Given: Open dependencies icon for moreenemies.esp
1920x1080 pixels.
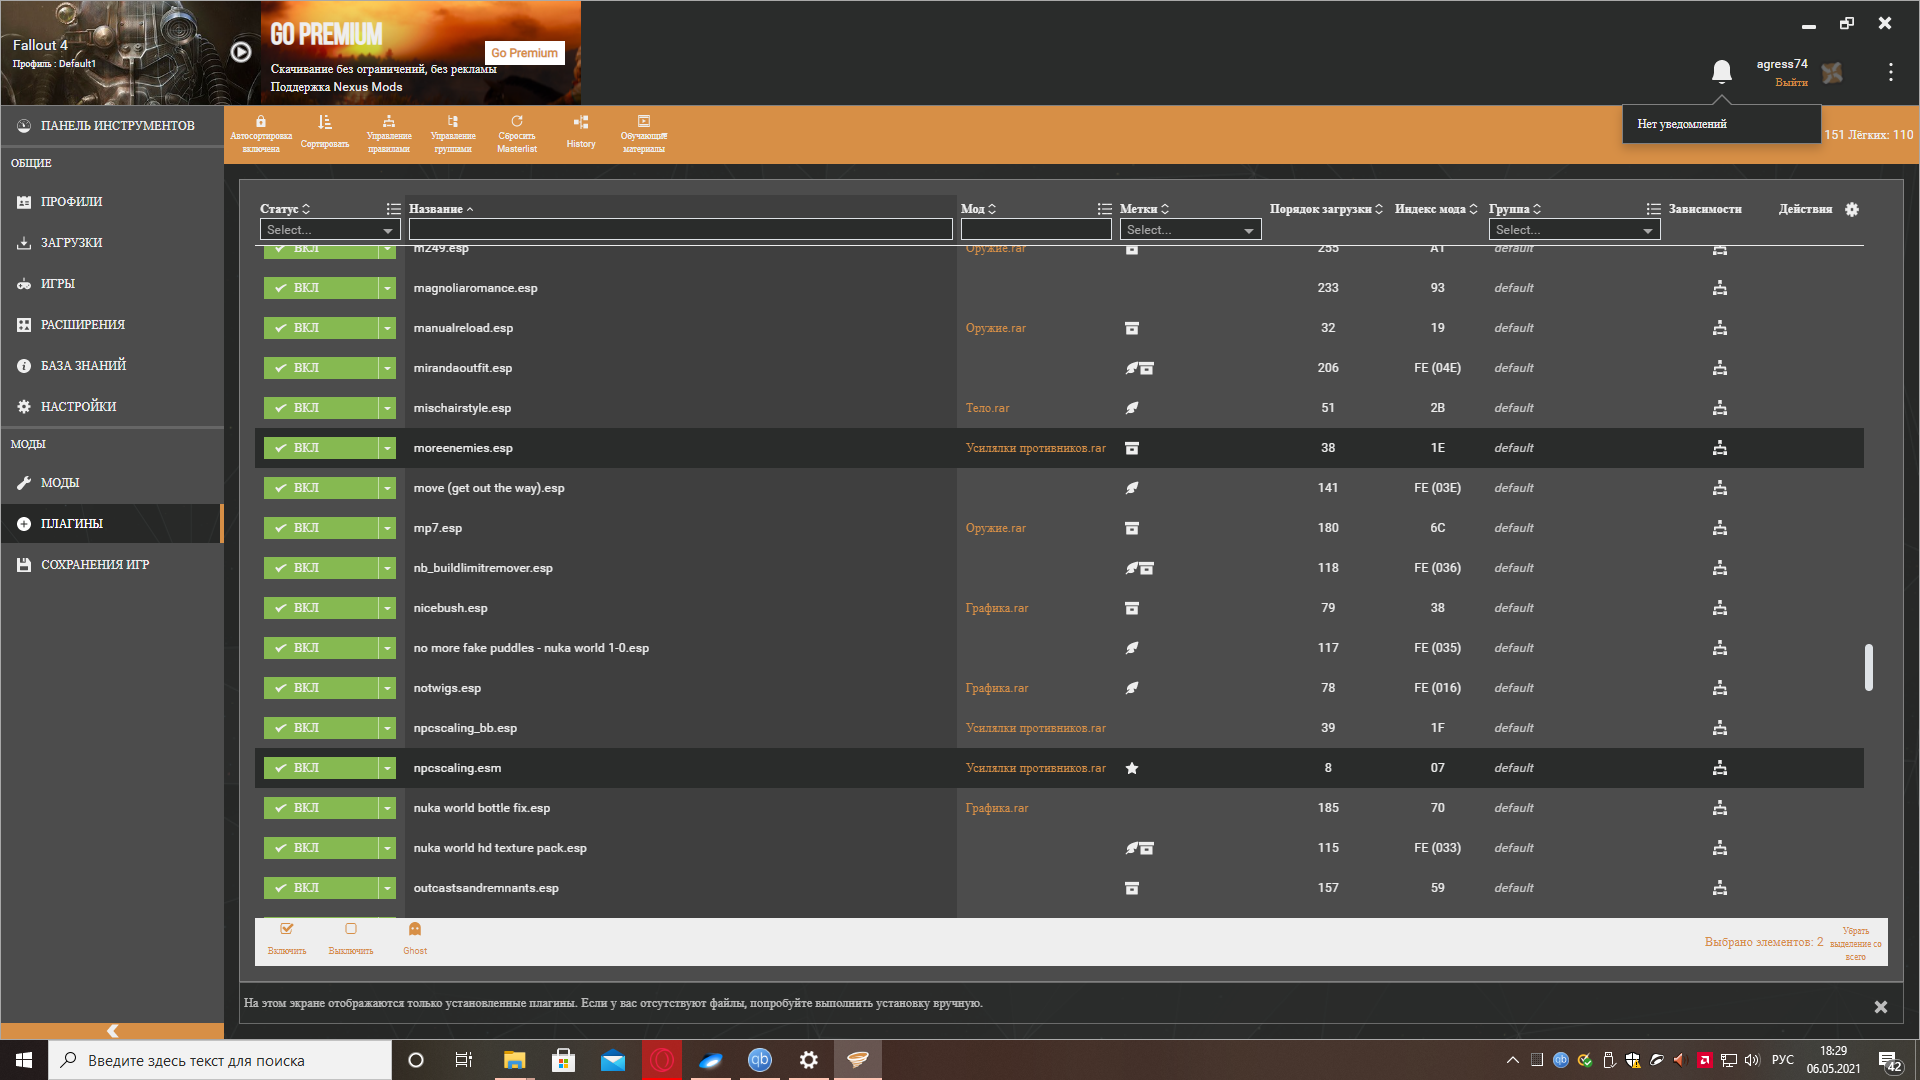Looking at the screenshot, I should 1720,448.
